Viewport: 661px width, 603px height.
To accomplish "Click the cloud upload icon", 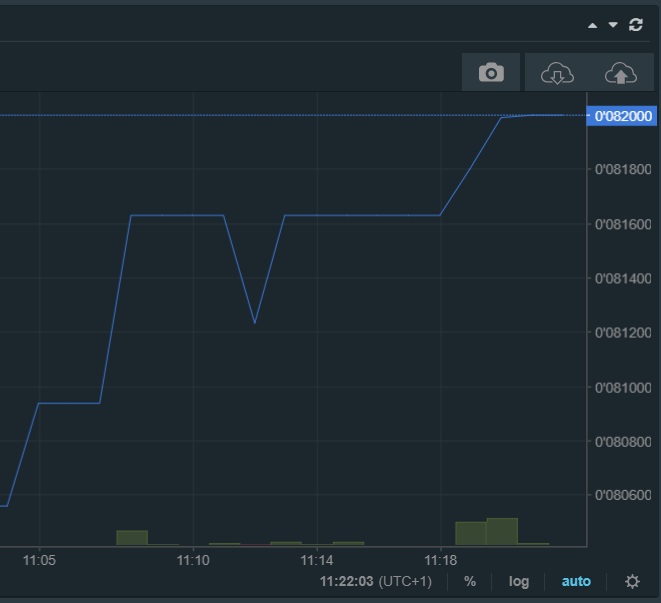I will 621,73.
